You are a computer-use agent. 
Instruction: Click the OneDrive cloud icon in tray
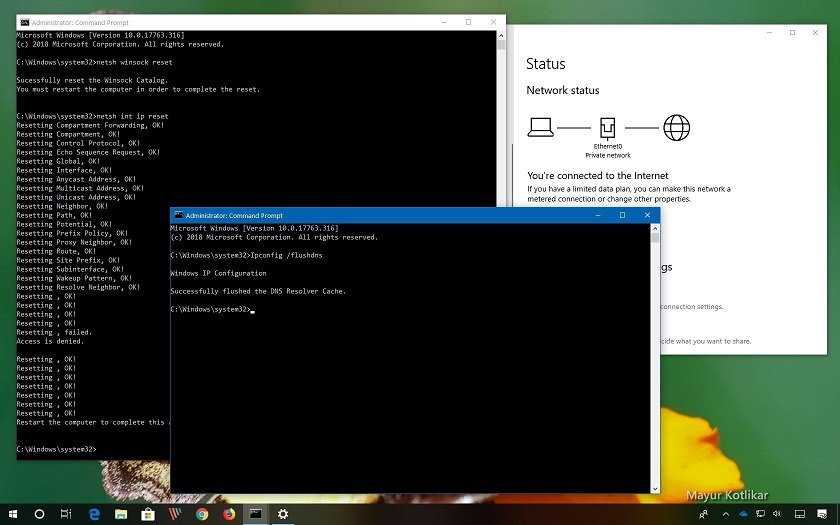[743, 514]
